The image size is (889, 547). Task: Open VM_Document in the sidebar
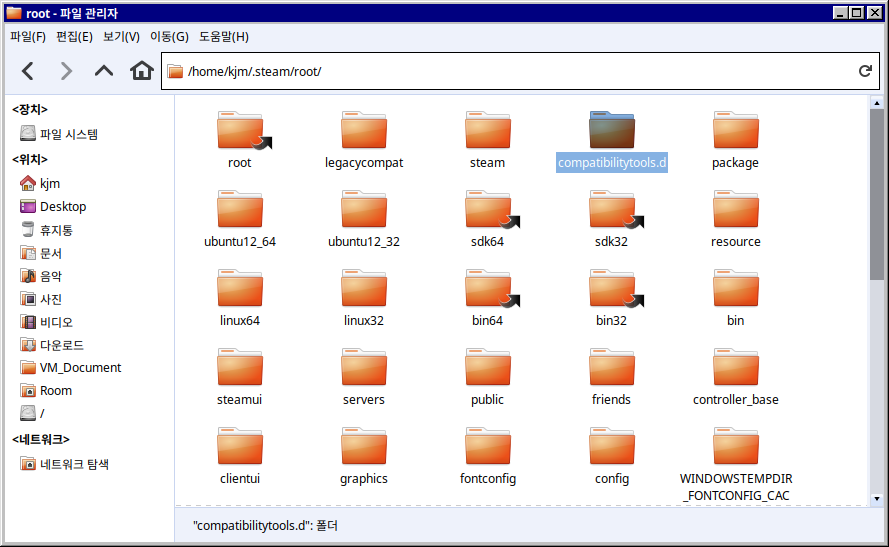pyautogui.click(x=70, y=367)
